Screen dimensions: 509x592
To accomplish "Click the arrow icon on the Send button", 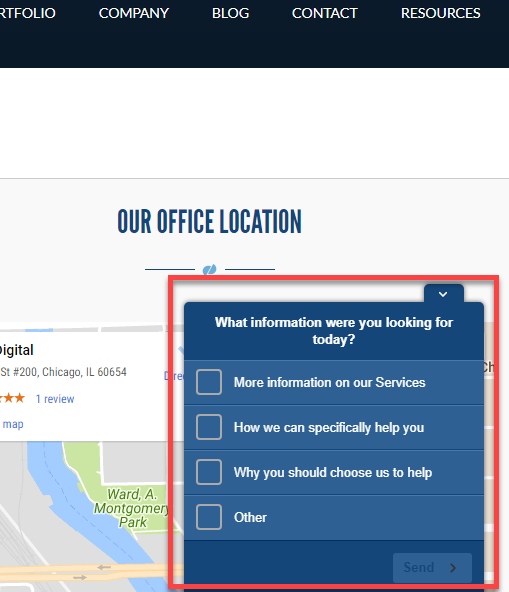I will point(453,567).
